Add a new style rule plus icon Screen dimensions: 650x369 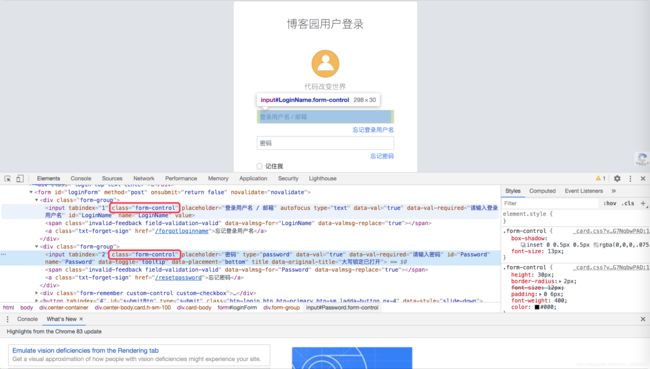point(643,203)
